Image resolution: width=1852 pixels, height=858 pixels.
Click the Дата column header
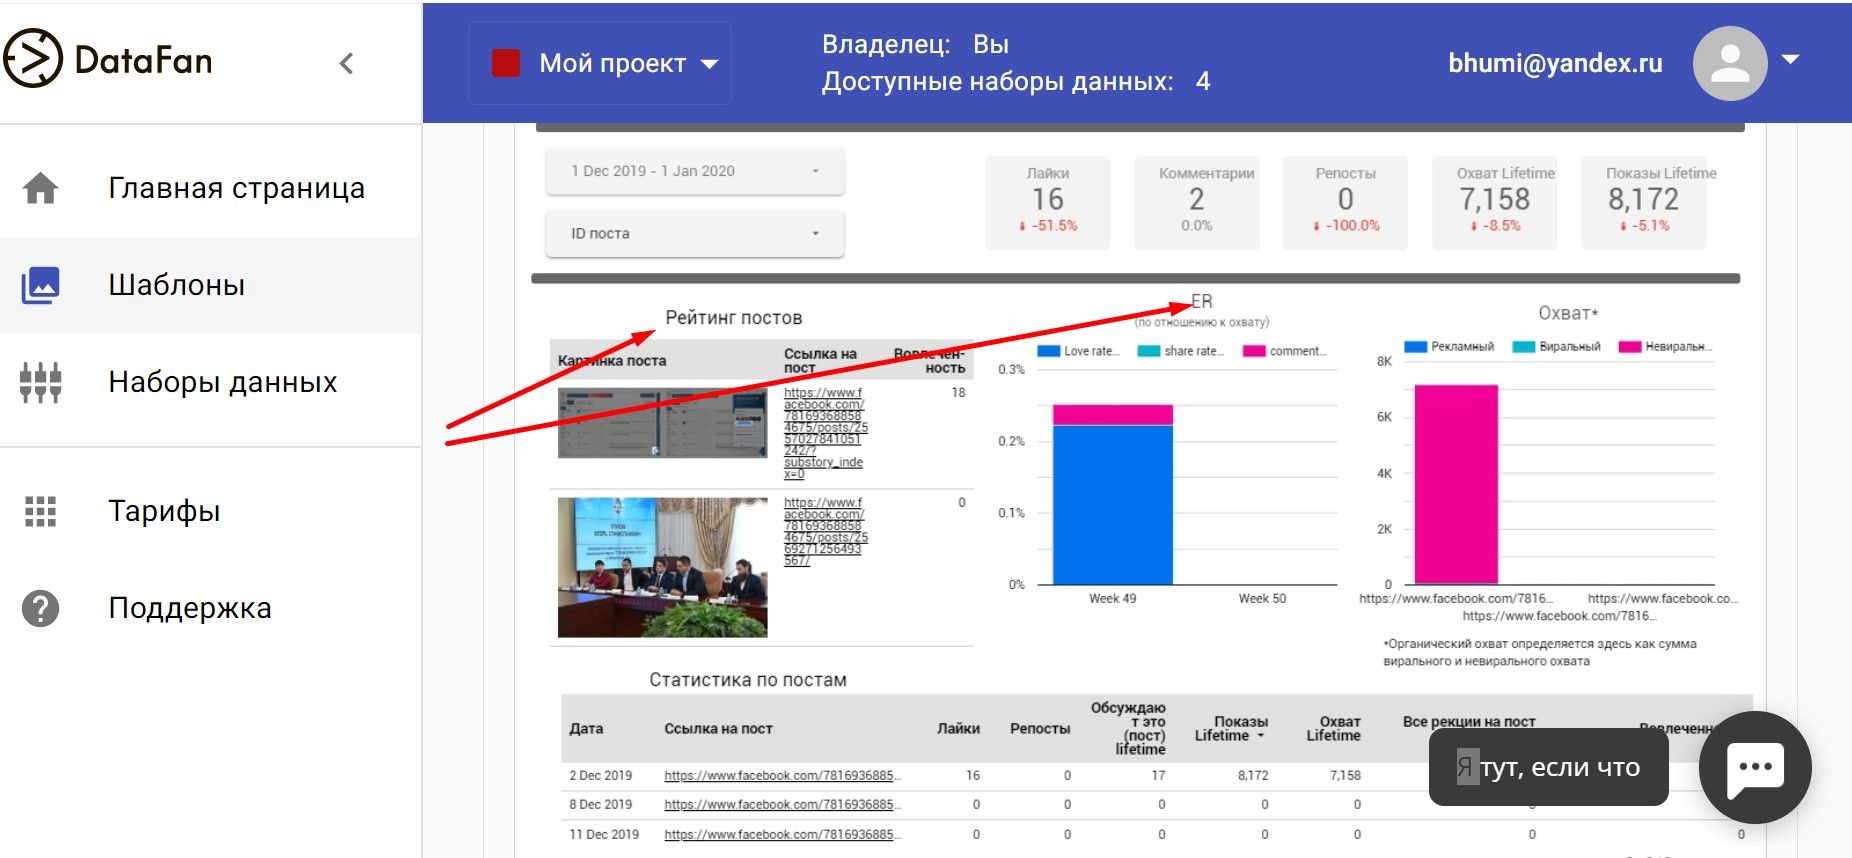(x=586, y=728)
